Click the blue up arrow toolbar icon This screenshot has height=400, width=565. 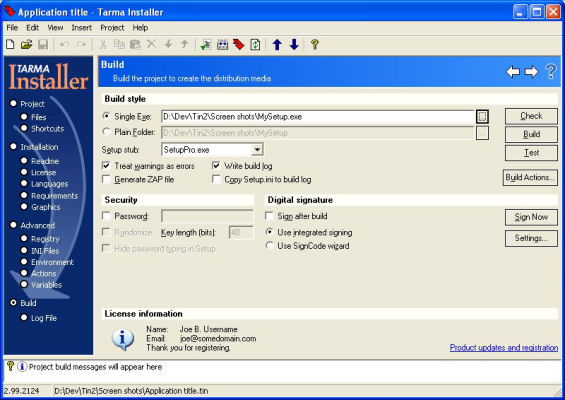pyautogui.click(x=277, y=44)
